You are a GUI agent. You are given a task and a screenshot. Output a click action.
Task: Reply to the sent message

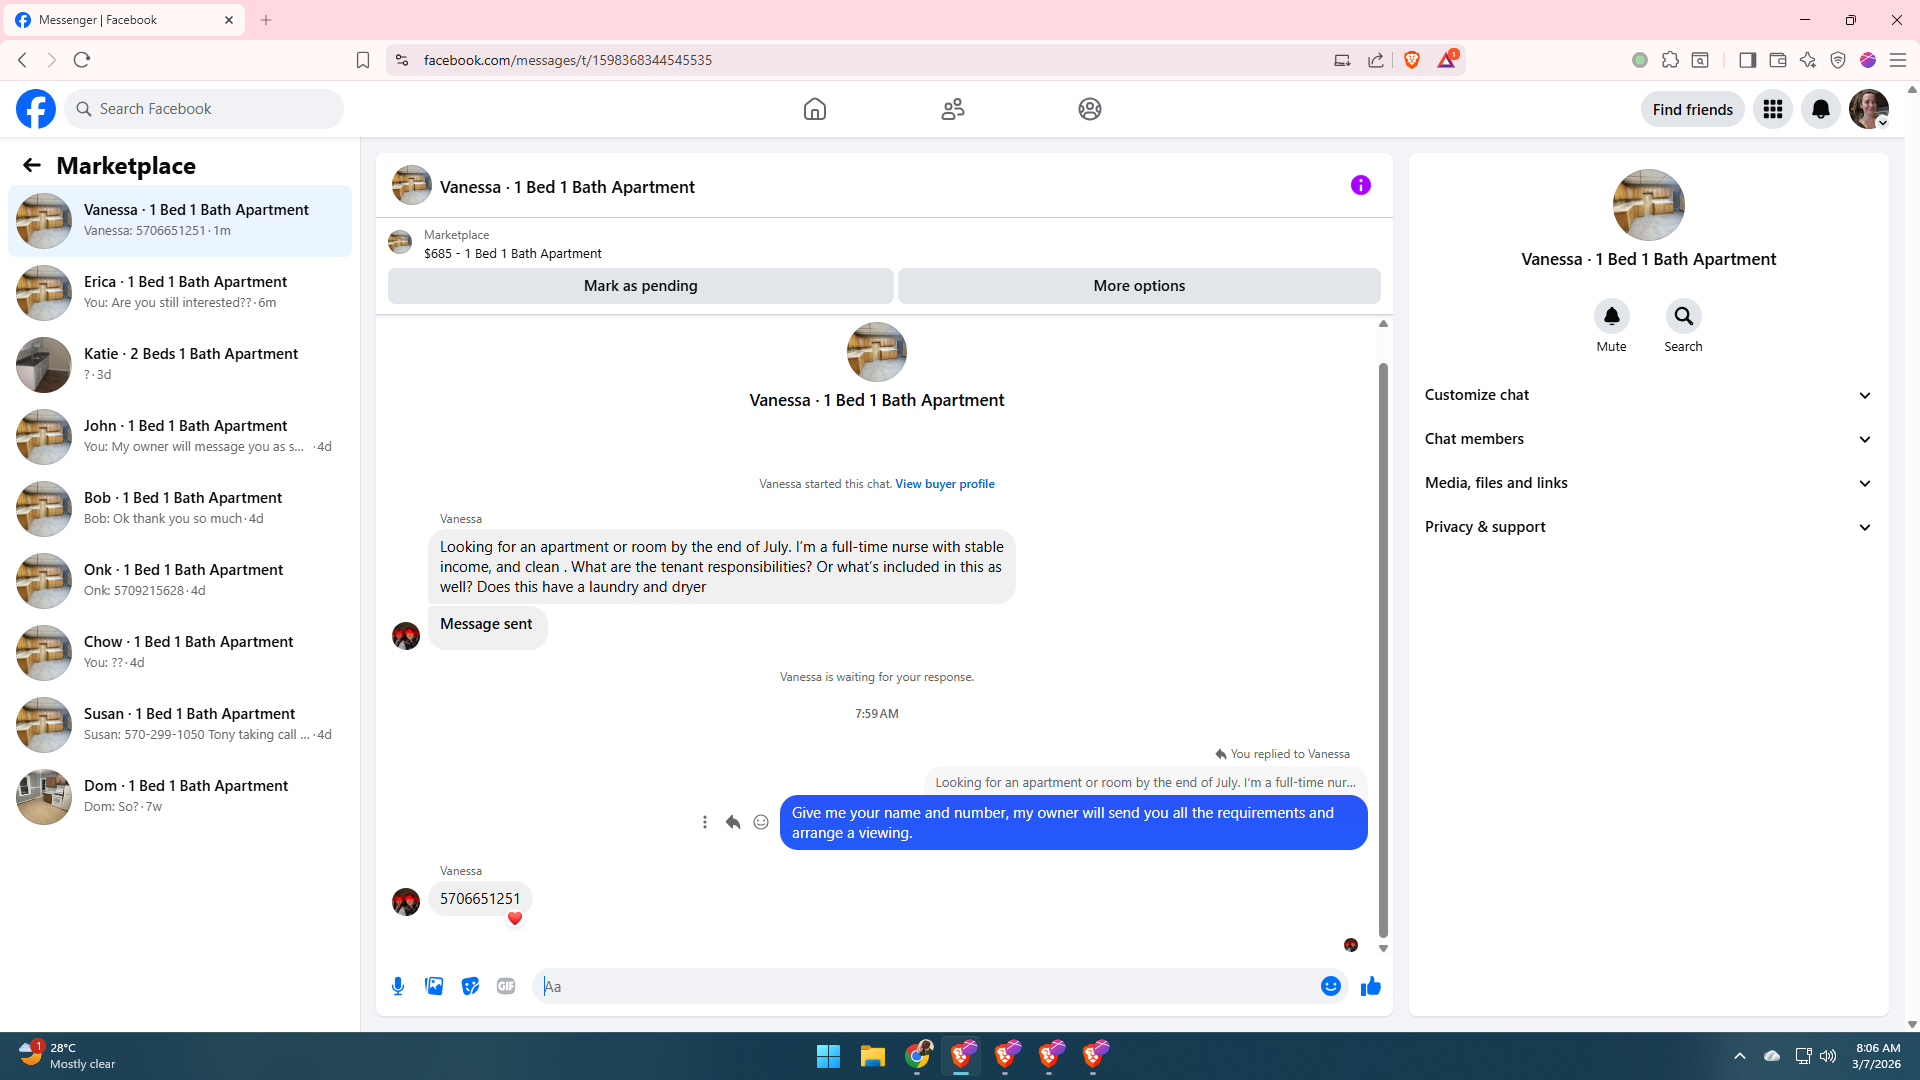733,822
